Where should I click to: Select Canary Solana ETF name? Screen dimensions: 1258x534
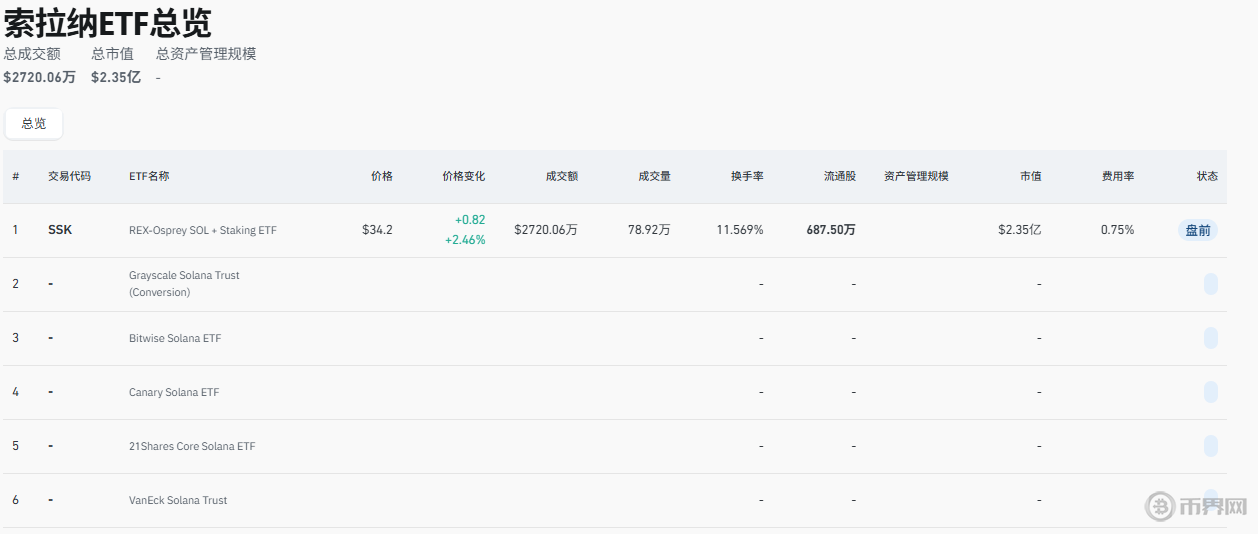point(174,392)
